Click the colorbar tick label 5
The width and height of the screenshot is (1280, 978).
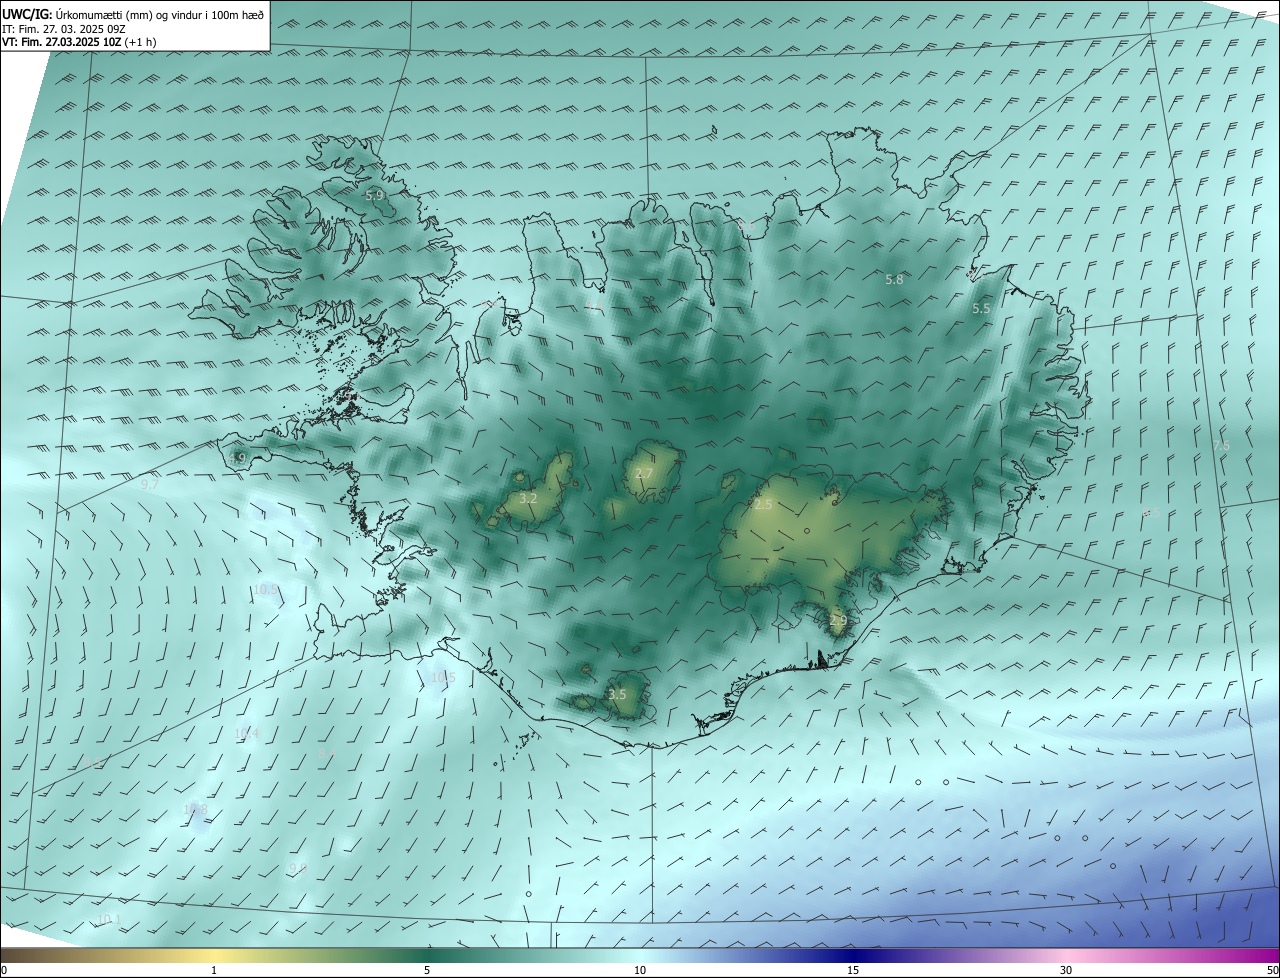tap(427, 970)
